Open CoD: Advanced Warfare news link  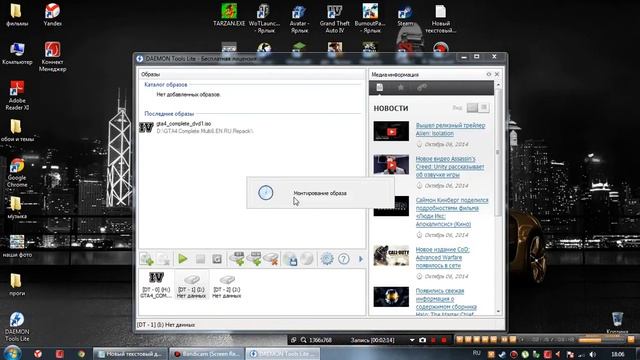(442, 257)
